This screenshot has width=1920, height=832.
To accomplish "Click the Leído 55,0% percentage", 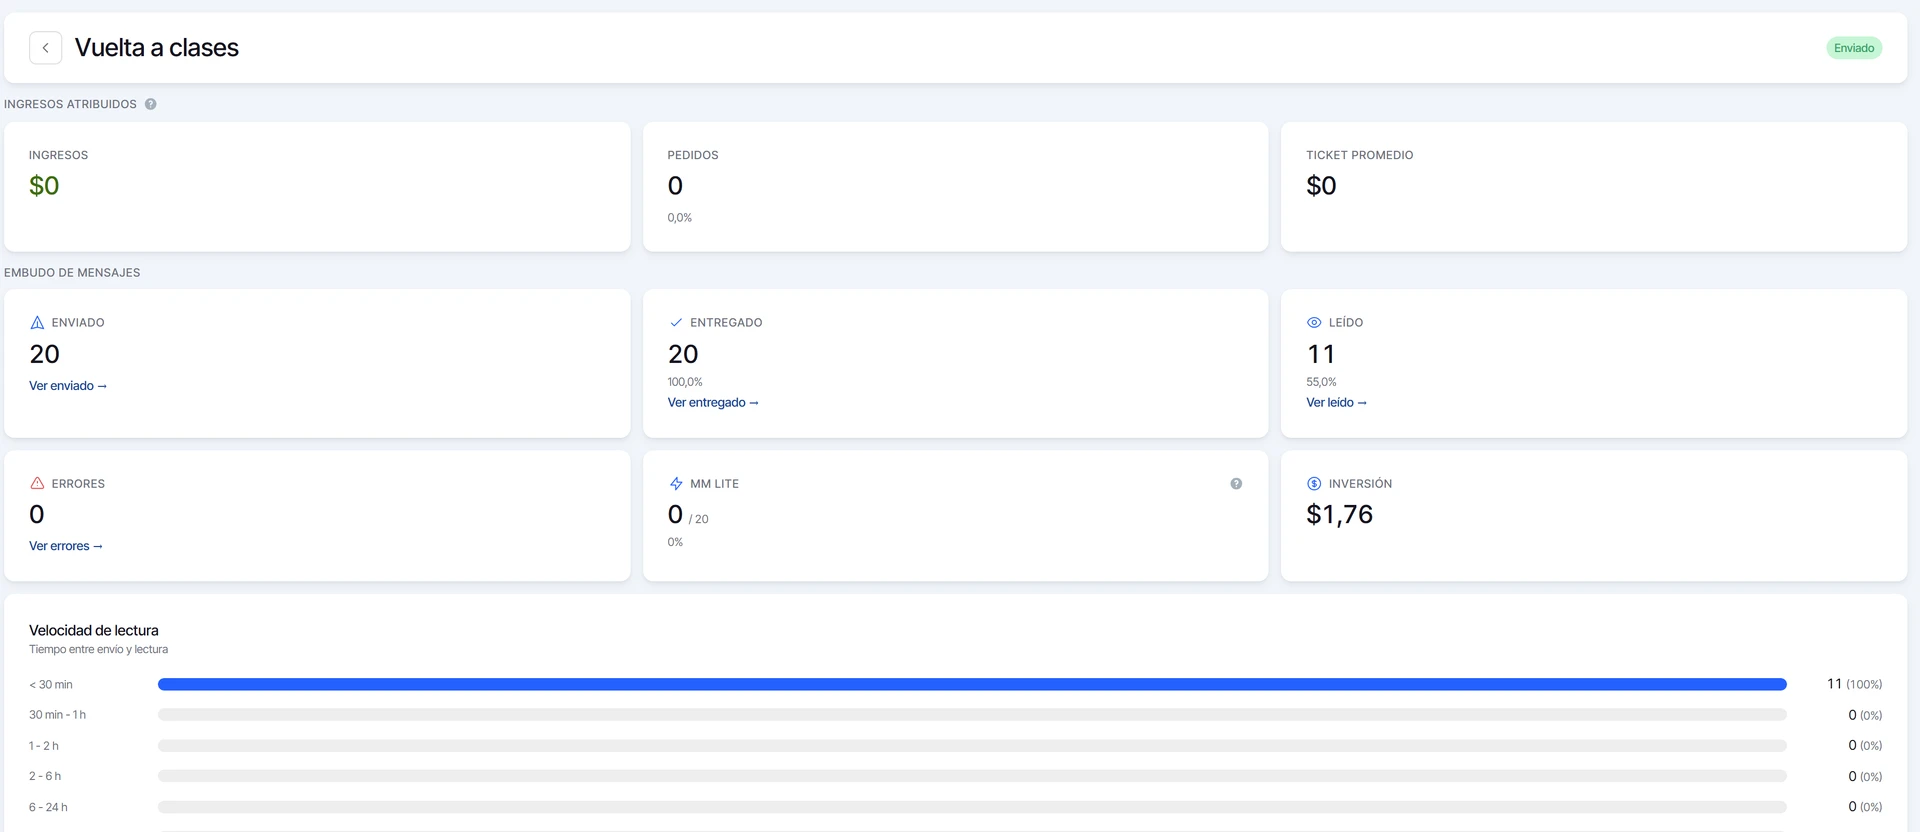I will click(x=1321, y=382).
